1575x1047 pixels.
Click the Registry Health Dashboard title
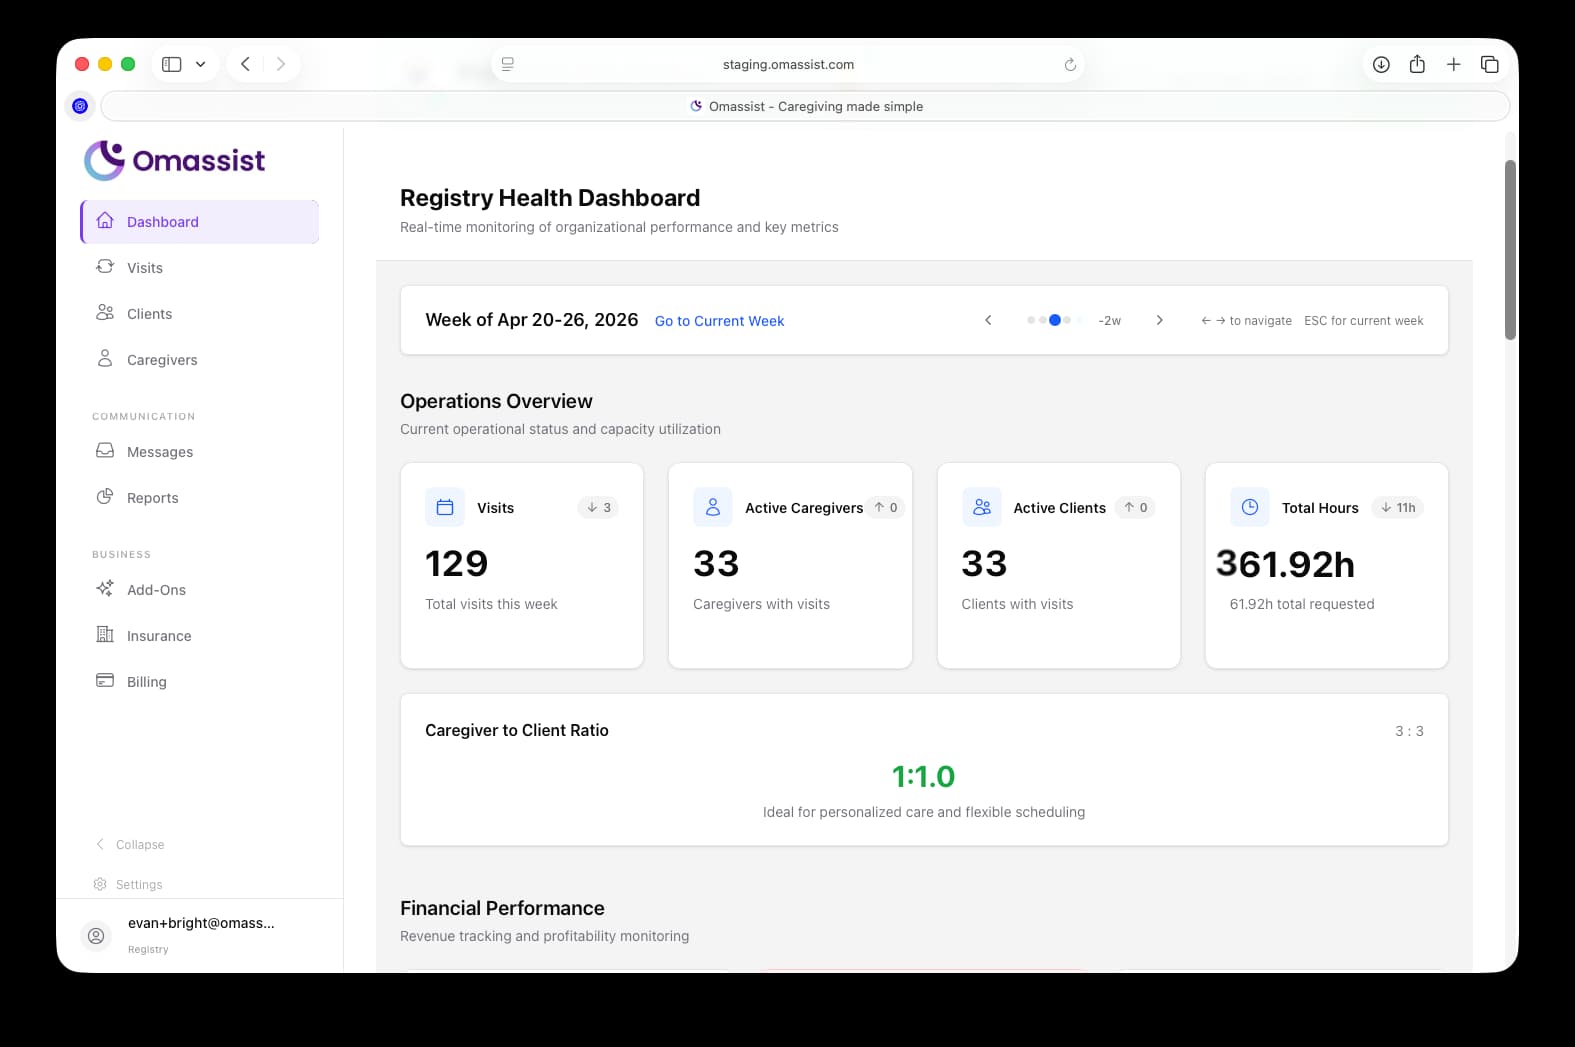(550, 198)
